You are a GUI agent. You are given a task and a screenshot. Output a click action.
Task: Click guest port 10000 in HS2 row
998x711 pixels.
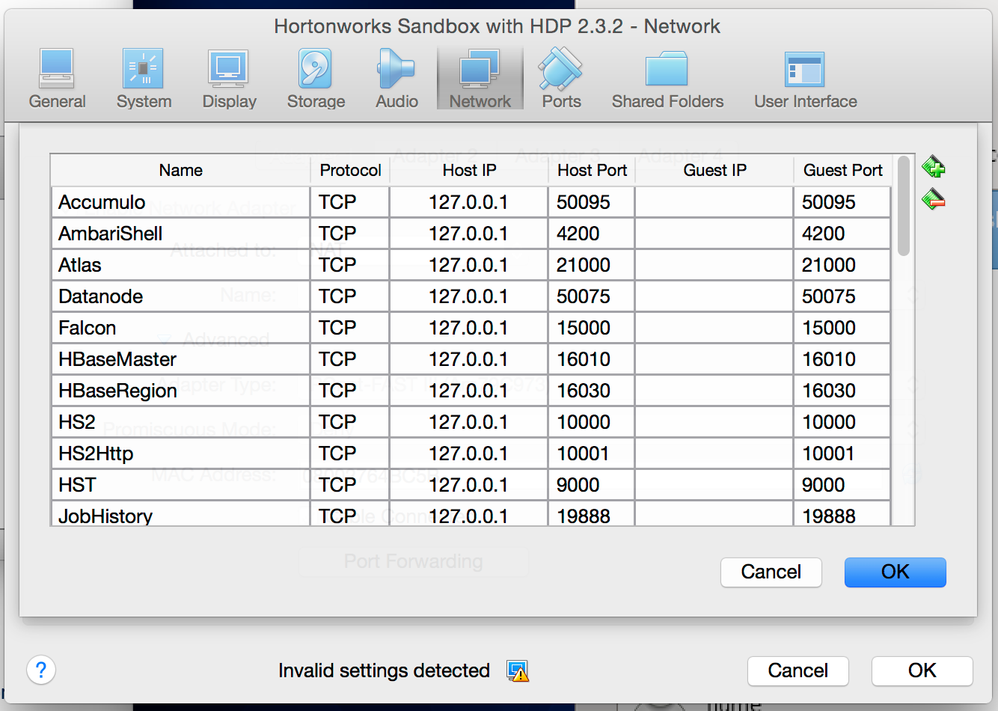(x=842, y=422)
